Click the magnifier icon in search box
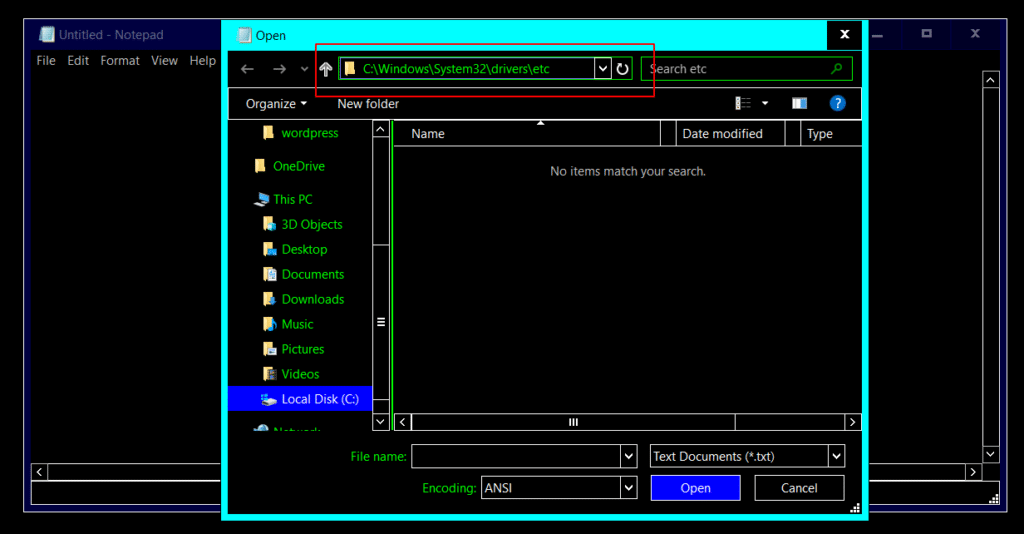Viewport: 1024px width, 534px height. (837, 68)
